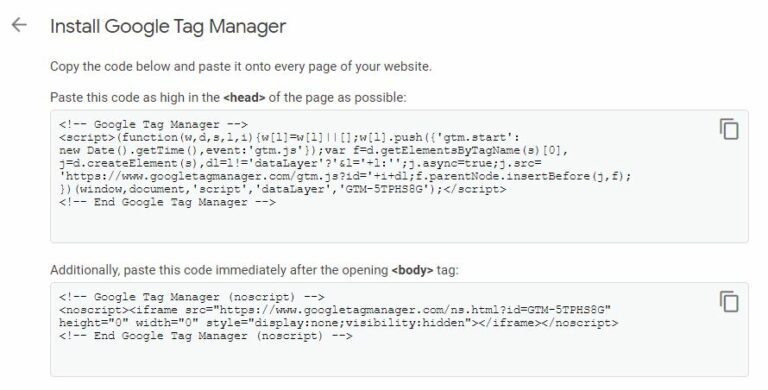Copy the noscript body snippet using copy icon

pos(729,301)
